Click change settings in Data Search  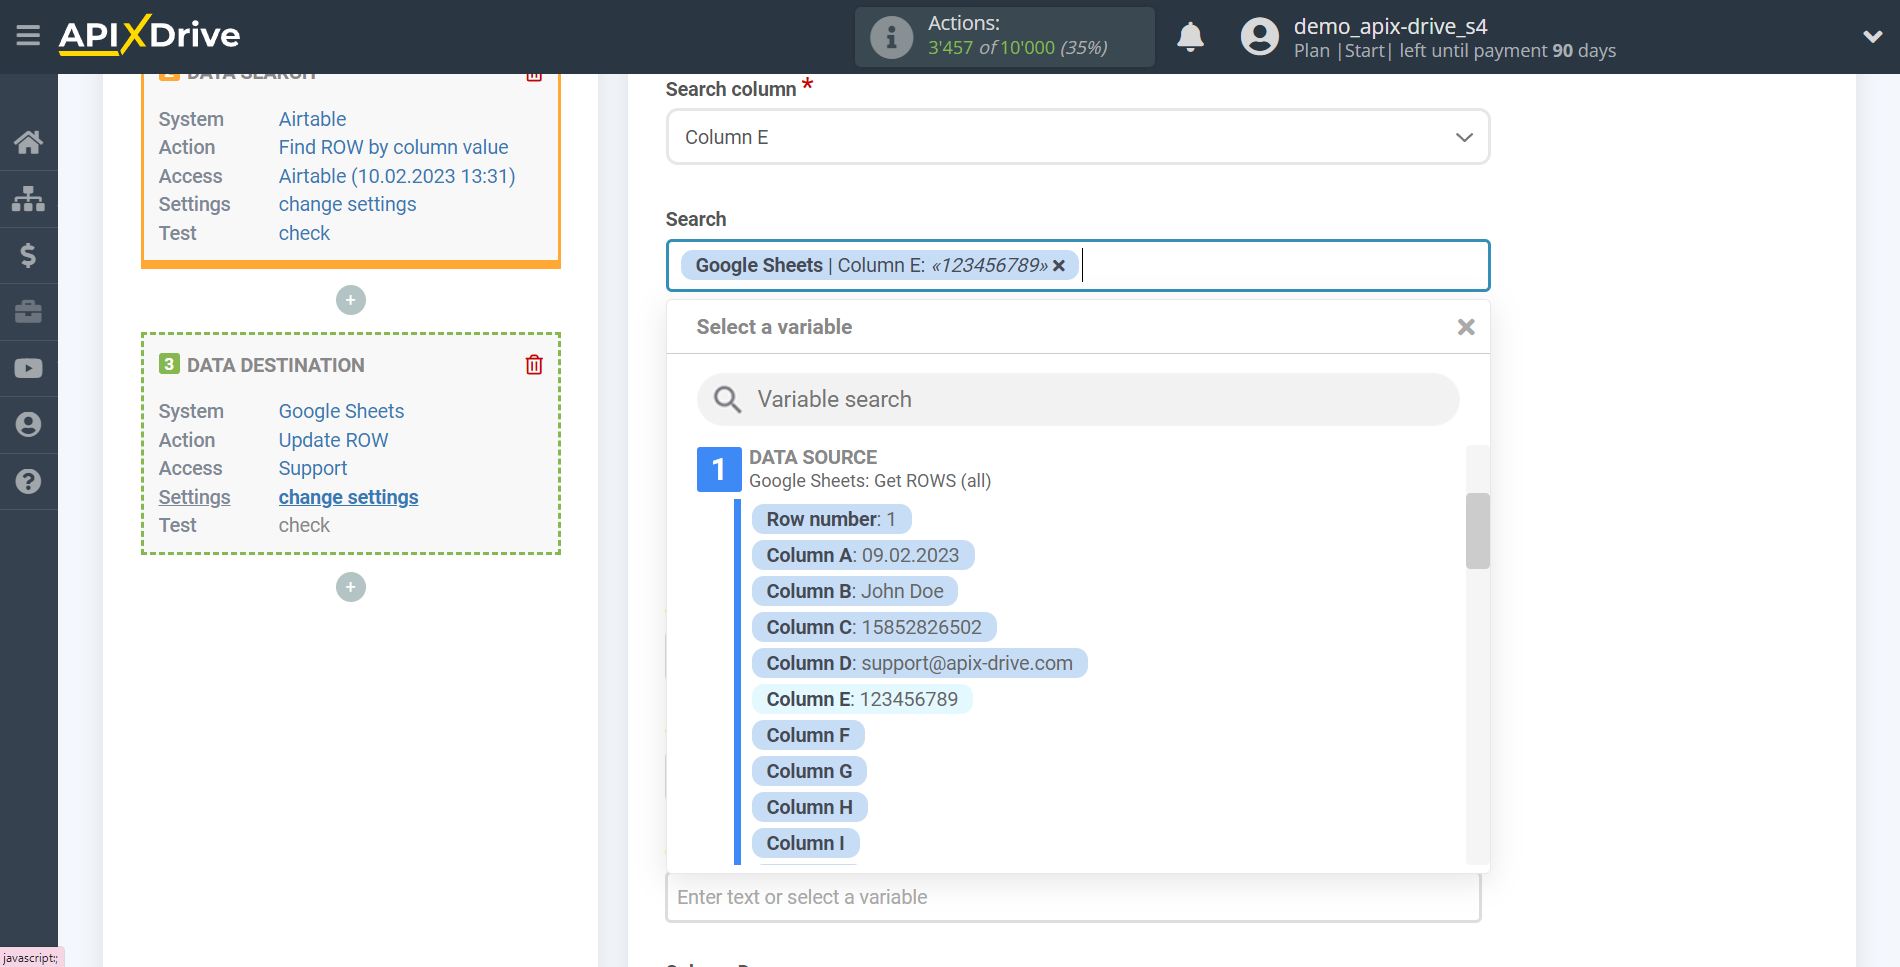[x=347, y=204]
